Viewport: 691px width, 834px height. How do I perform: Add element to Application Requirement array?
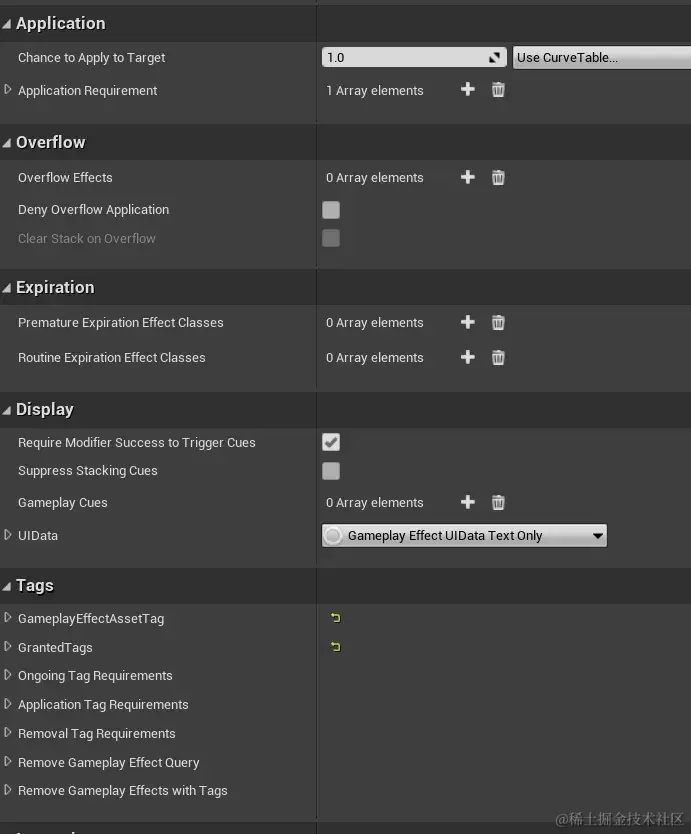[467, 90]
